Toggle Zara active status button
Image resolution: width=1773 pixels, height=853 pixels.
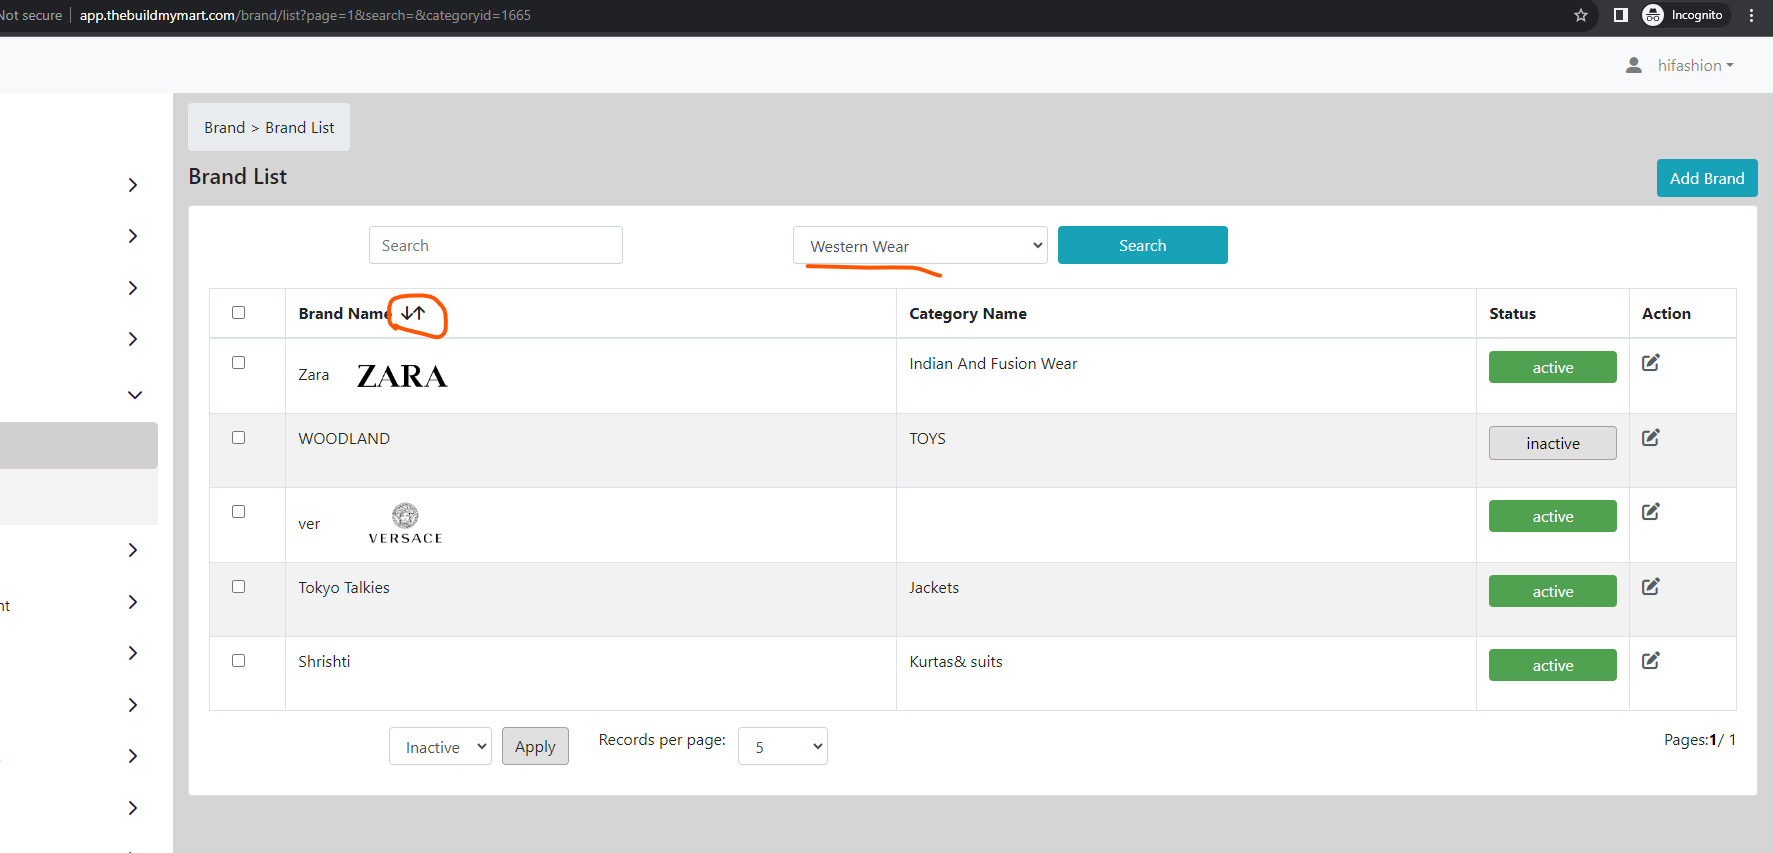click(1552, 367)
